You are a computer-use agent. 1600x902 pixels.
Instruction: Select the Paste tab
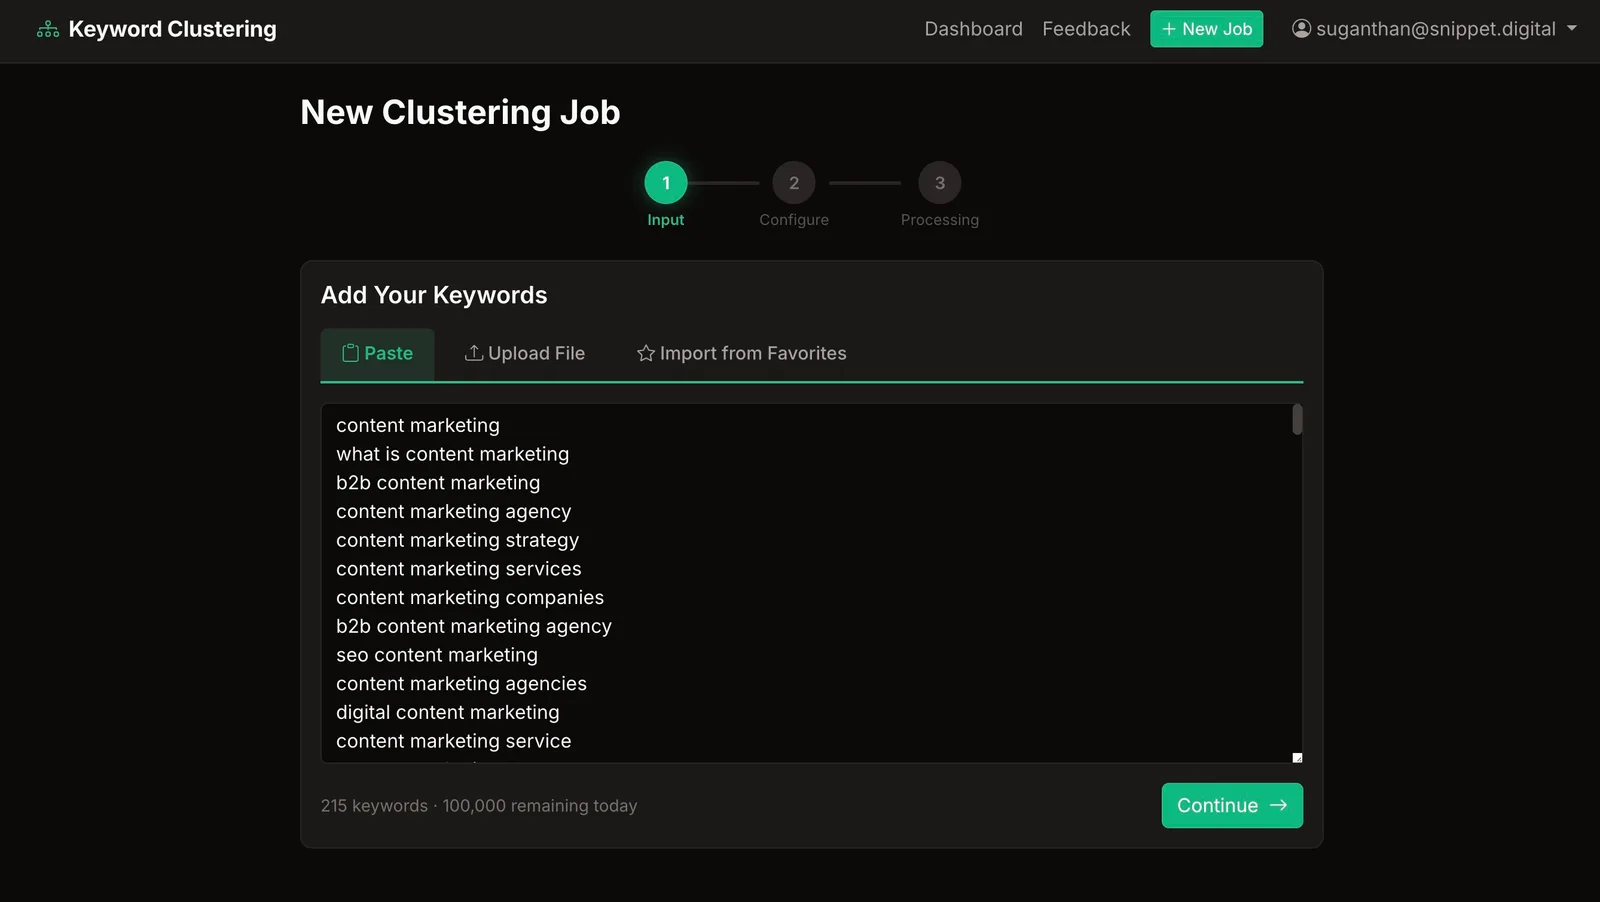(377, 353)
